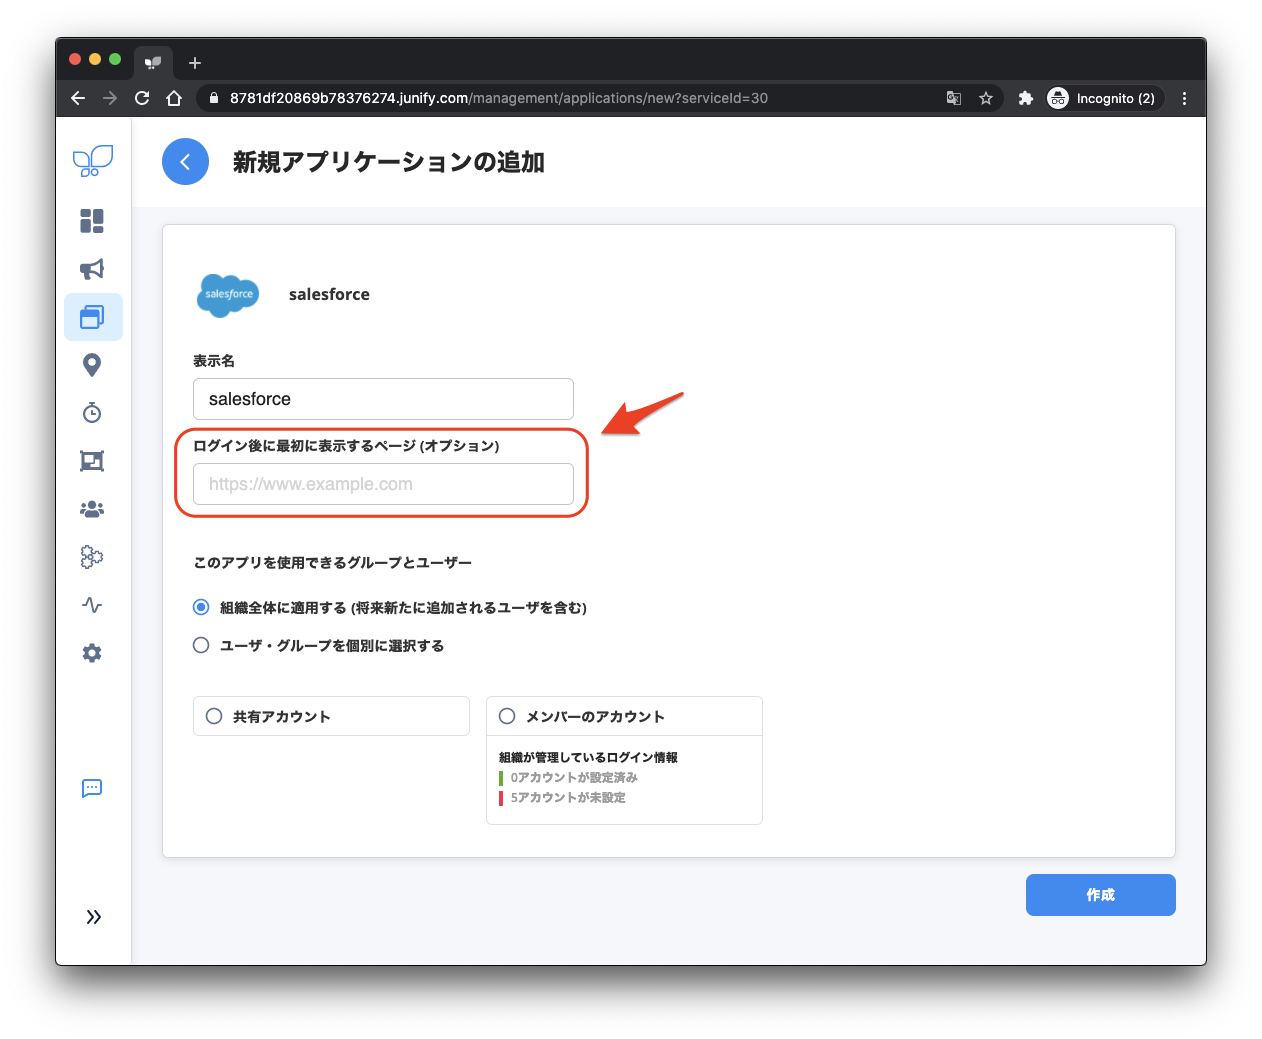Select the location pin icon
Viewport: 1262px width, 1039px height.
pos(92,365)
